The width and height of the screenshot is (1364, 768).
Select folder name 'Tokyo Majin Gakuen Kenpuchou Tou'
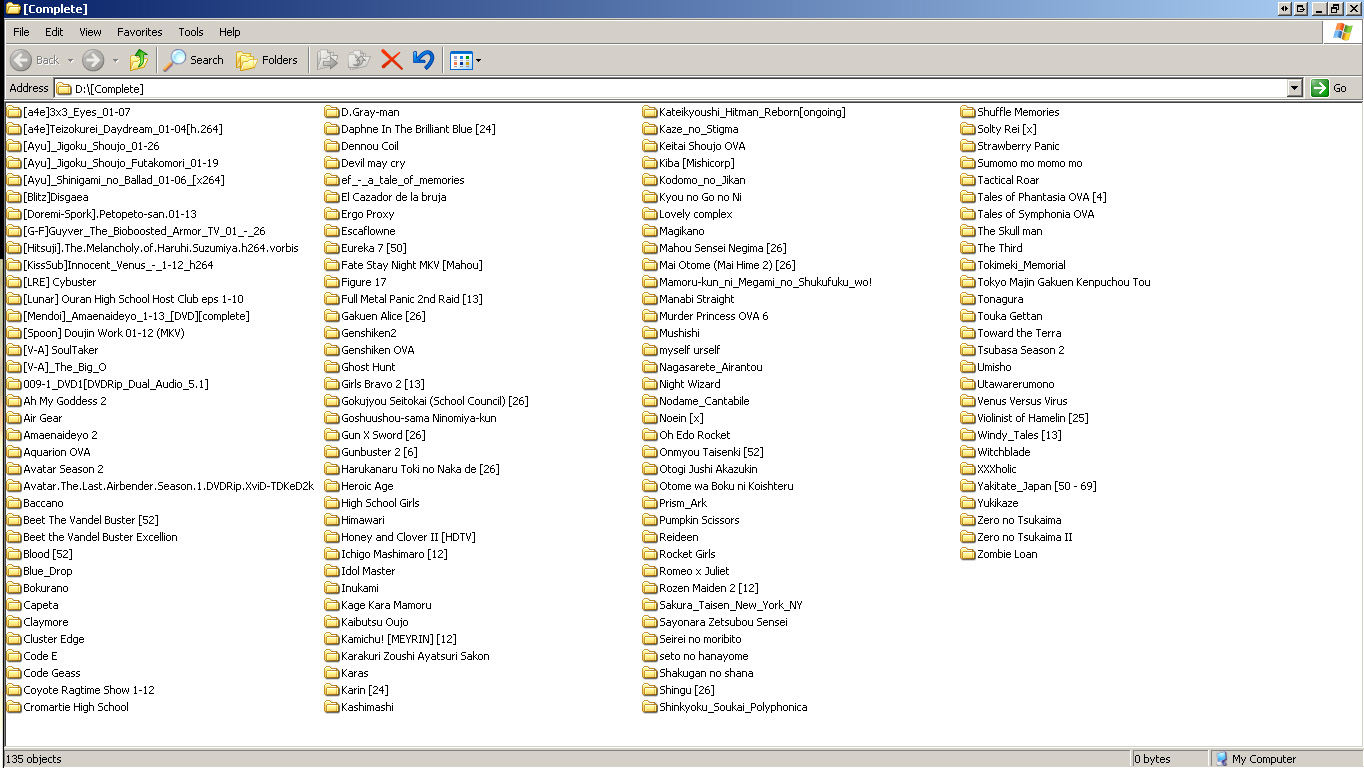pos(1064,282)
